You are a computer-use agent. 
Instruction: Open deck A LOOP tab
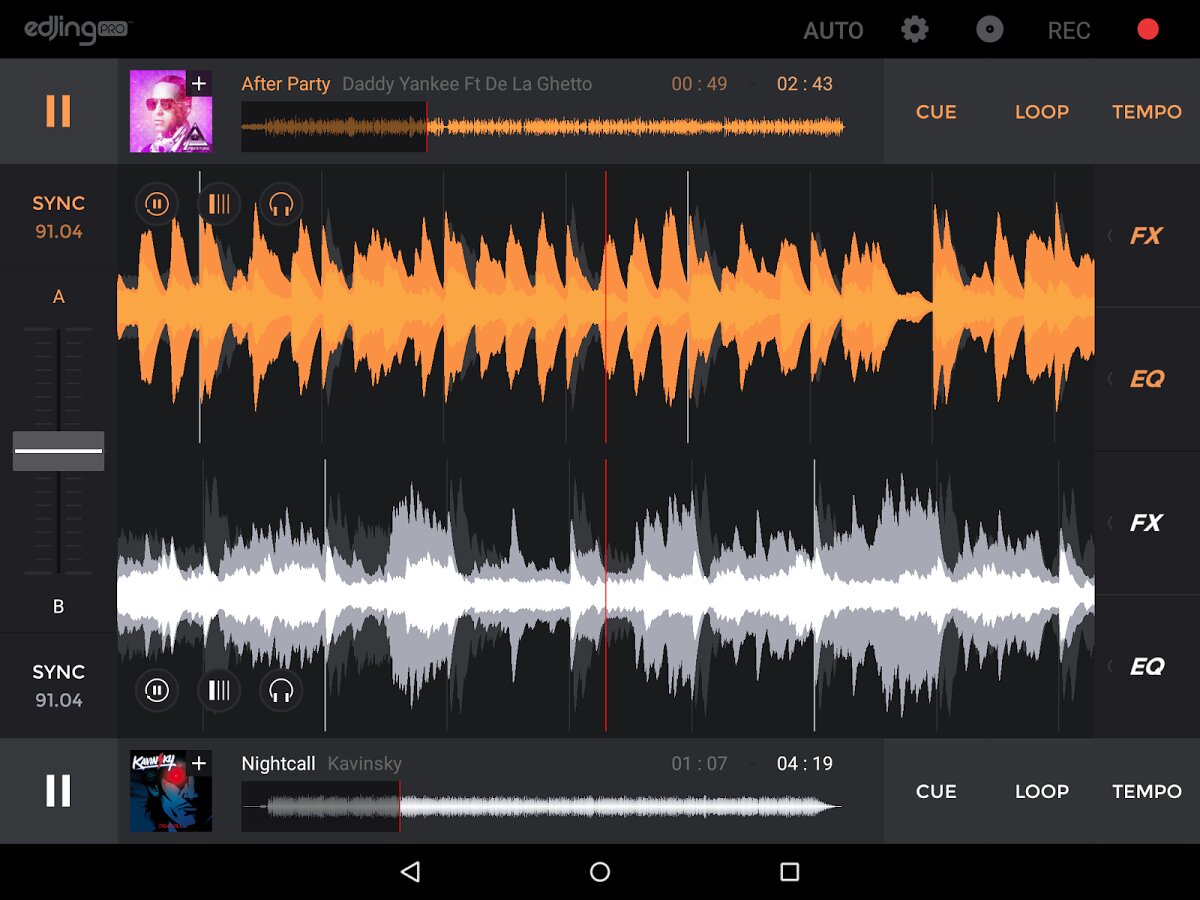[x=1041, y=112]
